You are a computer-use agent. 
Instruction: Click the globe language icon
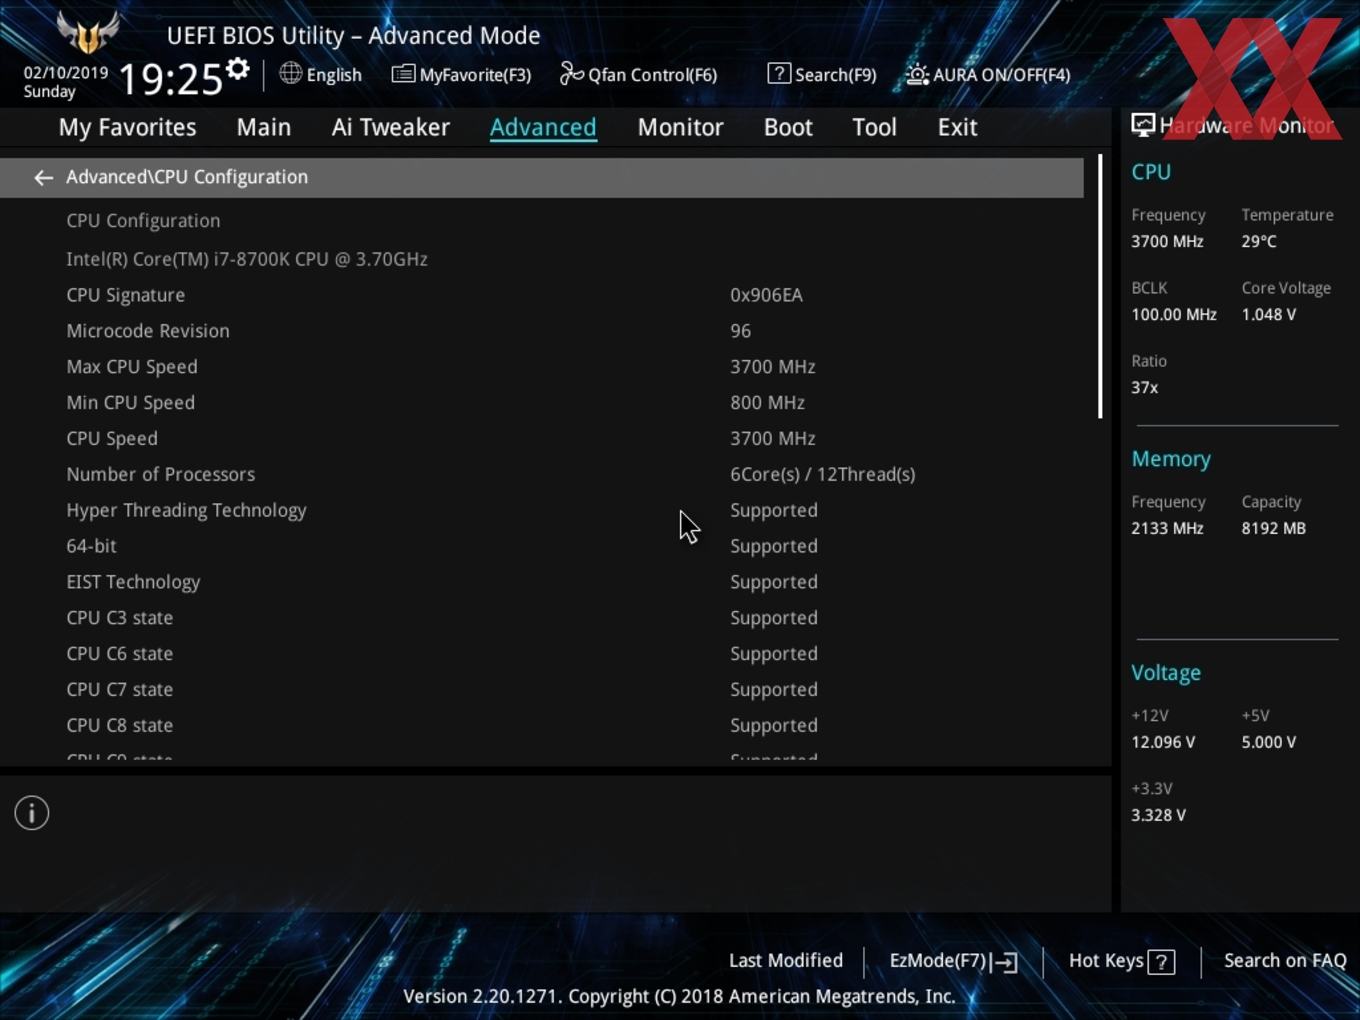290,73
